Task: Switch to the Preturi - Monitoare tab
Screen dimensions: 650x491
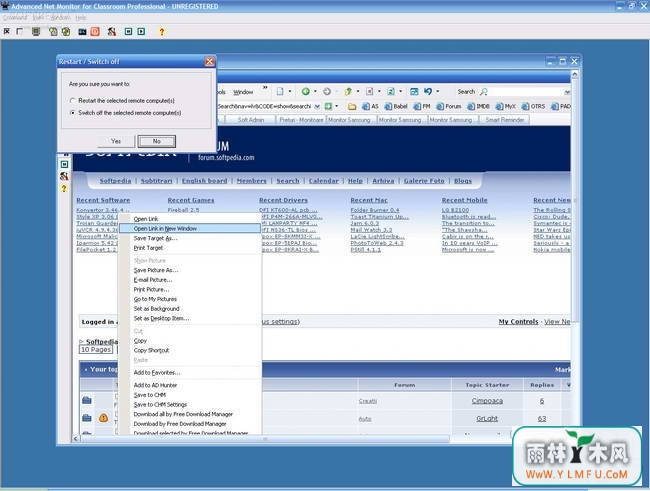Action: click(301, 120)
